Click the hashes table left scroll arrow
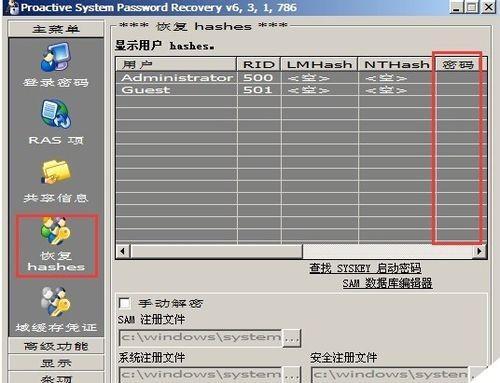The image size is (500, 383). [x=123, y=251]
